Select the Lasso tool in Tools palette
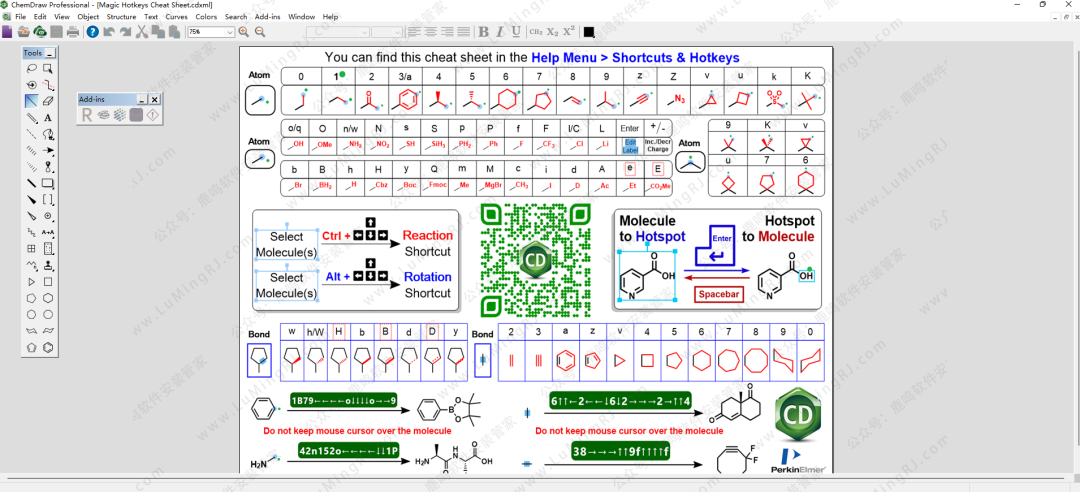This screenshot has width=1080, height=492. 32,69
